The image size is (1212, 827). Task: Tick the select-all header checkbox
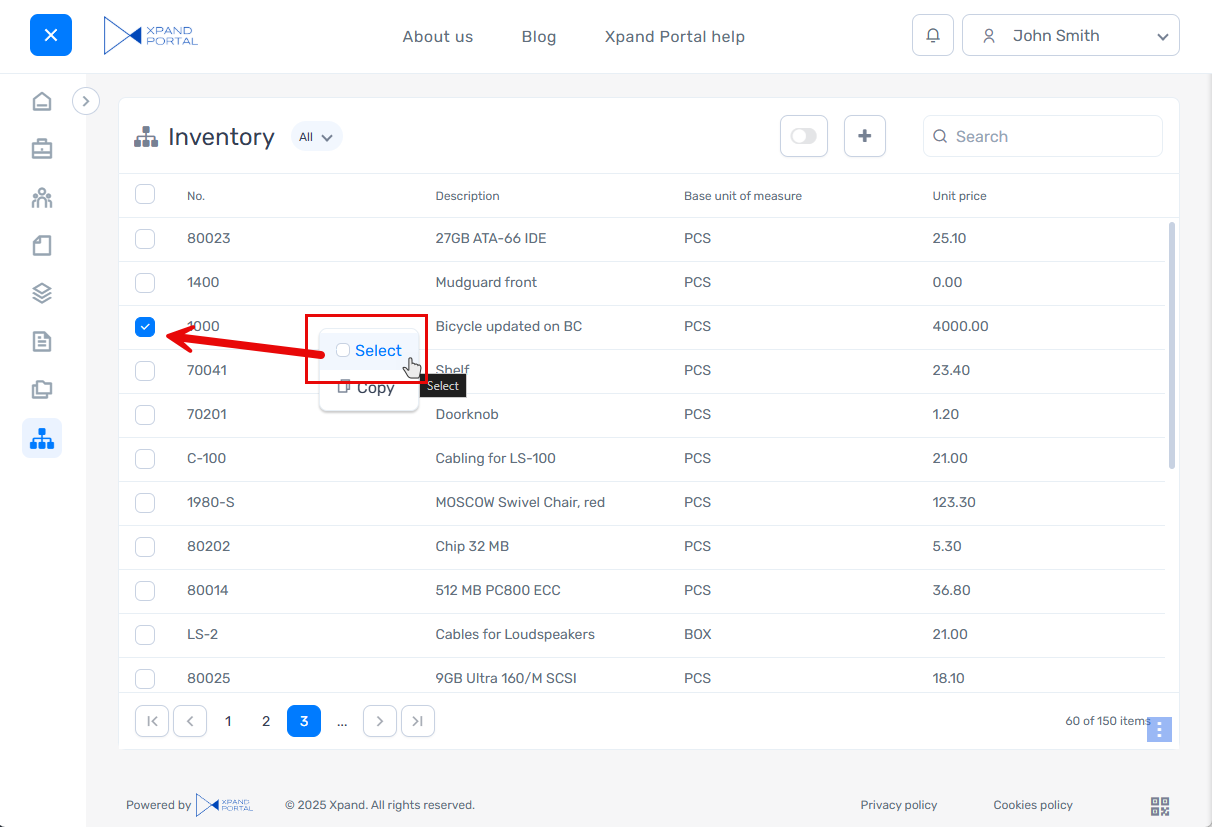(x=145, y=195)
